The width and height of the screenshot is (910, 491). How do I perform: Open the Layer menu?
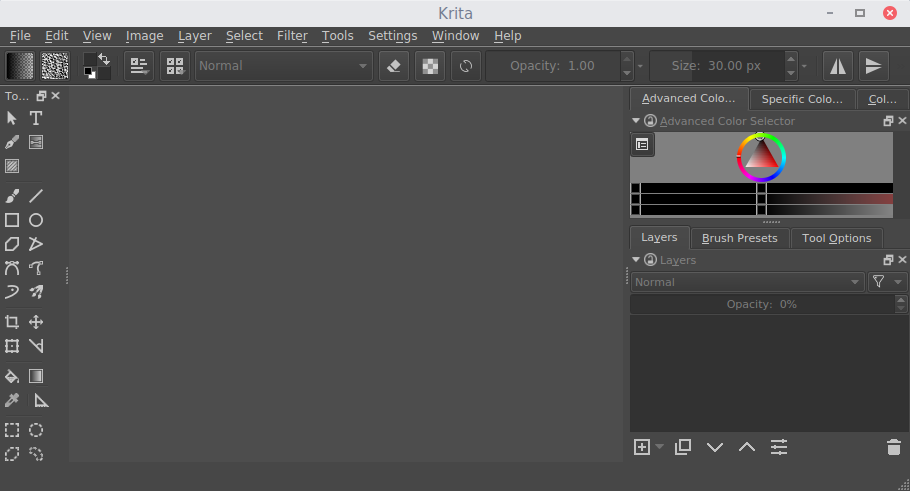pos(195,36)
